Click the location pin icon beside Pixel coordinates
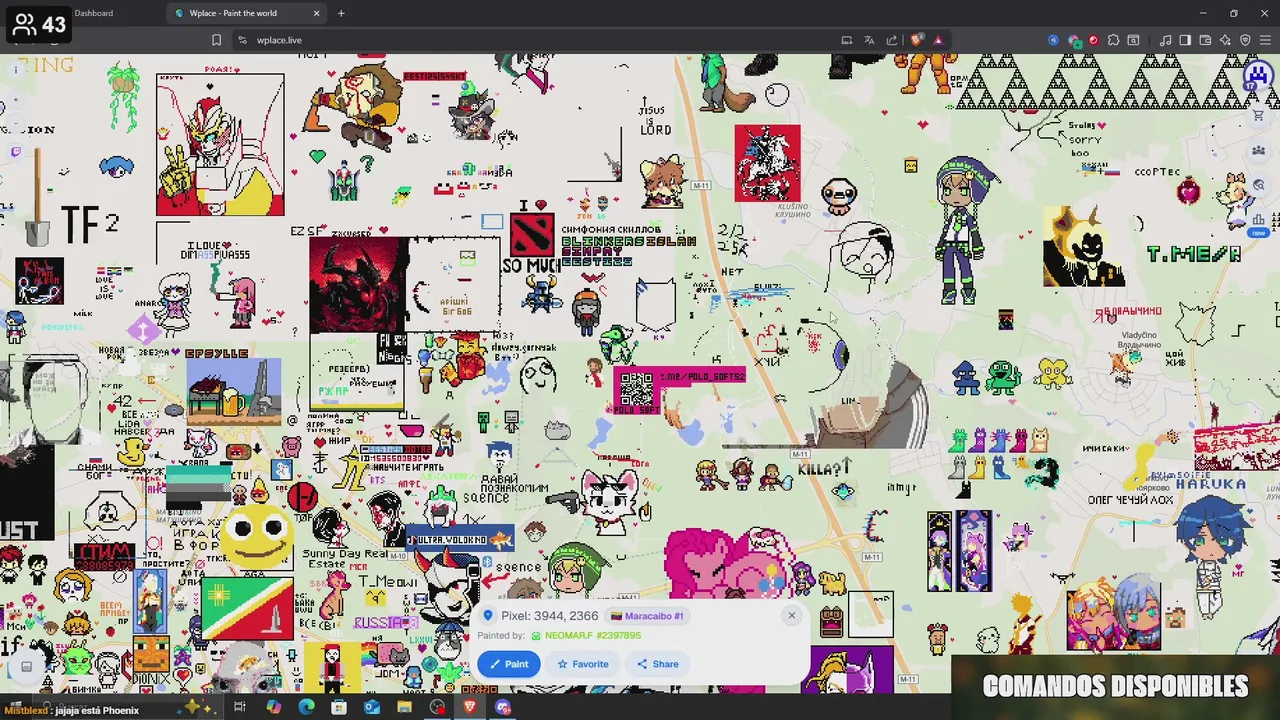This screenshot has width=1280, height=720. [x=488, y=616]
